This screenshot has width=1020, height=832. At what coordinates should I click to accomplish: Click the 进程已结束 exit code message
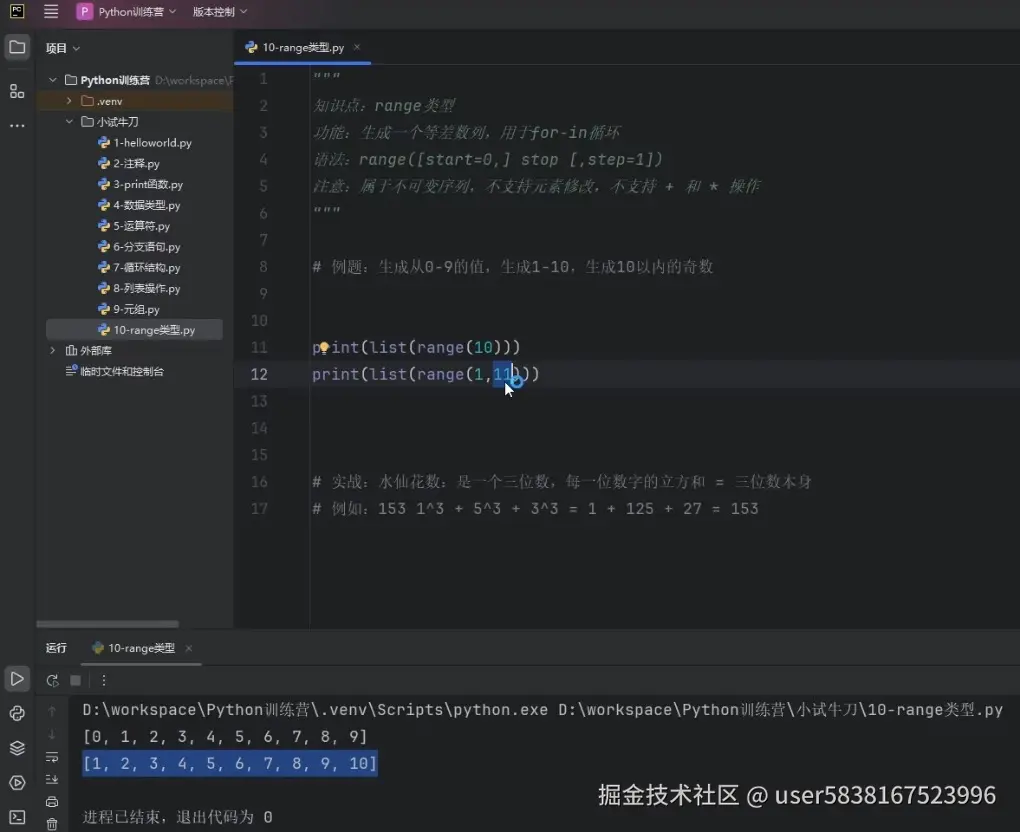pos(177,817)
